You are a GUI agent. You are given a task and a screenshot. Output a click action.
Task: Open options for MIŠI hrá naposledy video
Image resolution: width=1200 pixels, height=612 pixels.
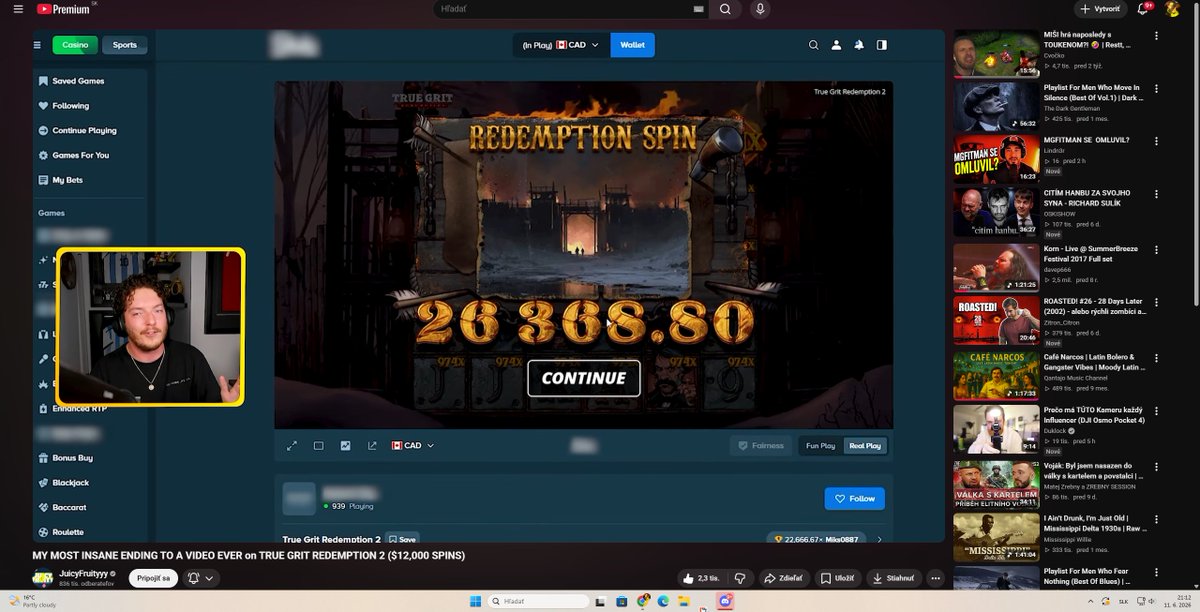click(1157, 35)
